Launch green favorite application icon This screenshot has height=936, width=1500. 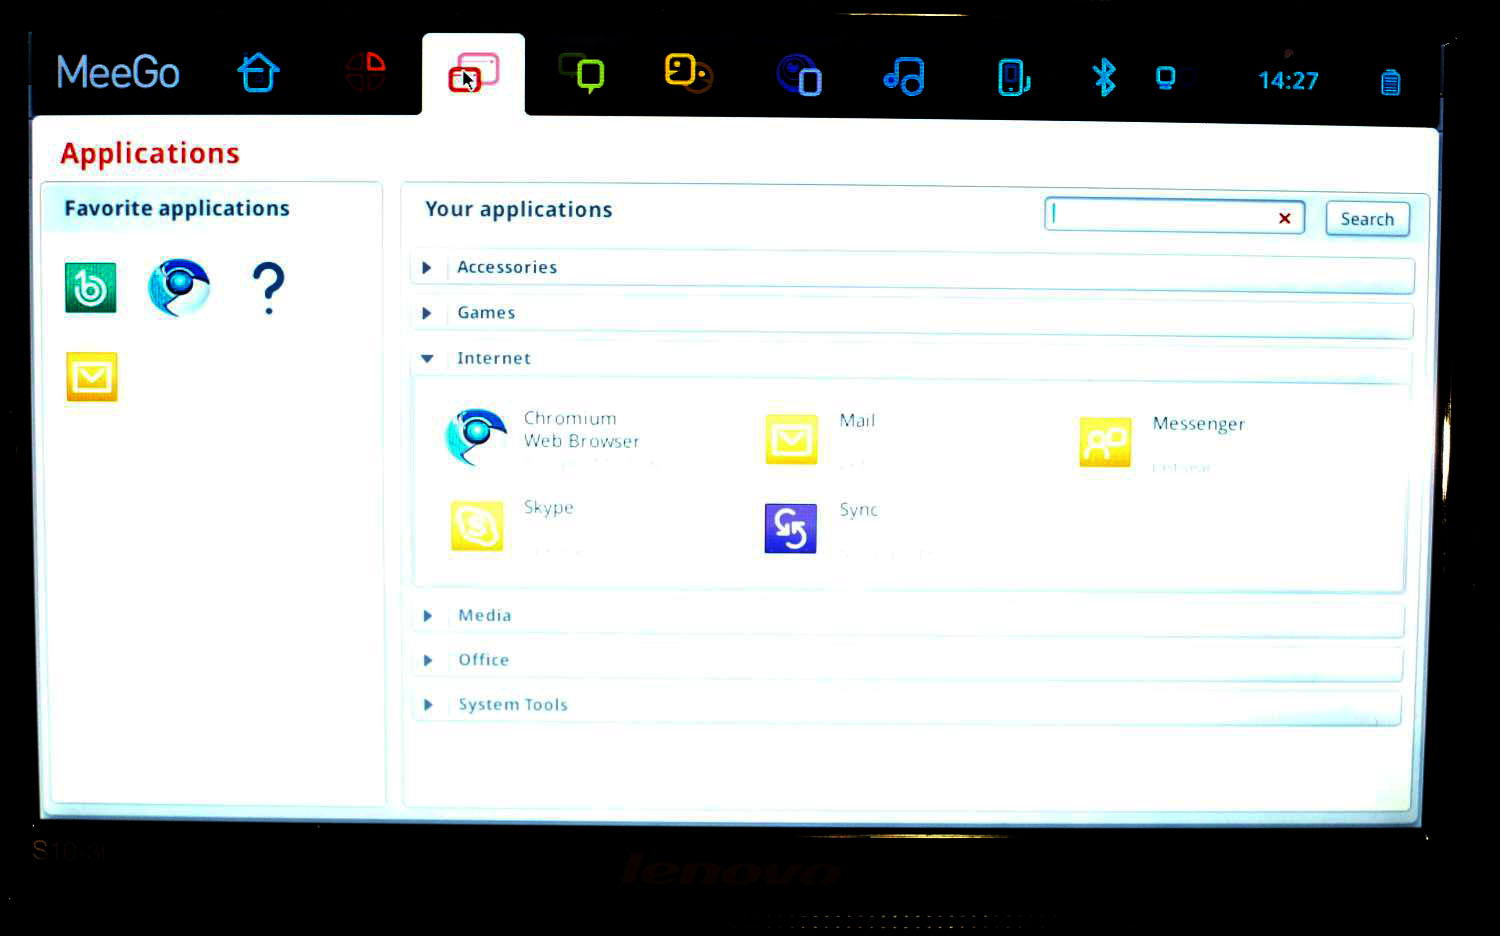(x=91, y=288)
